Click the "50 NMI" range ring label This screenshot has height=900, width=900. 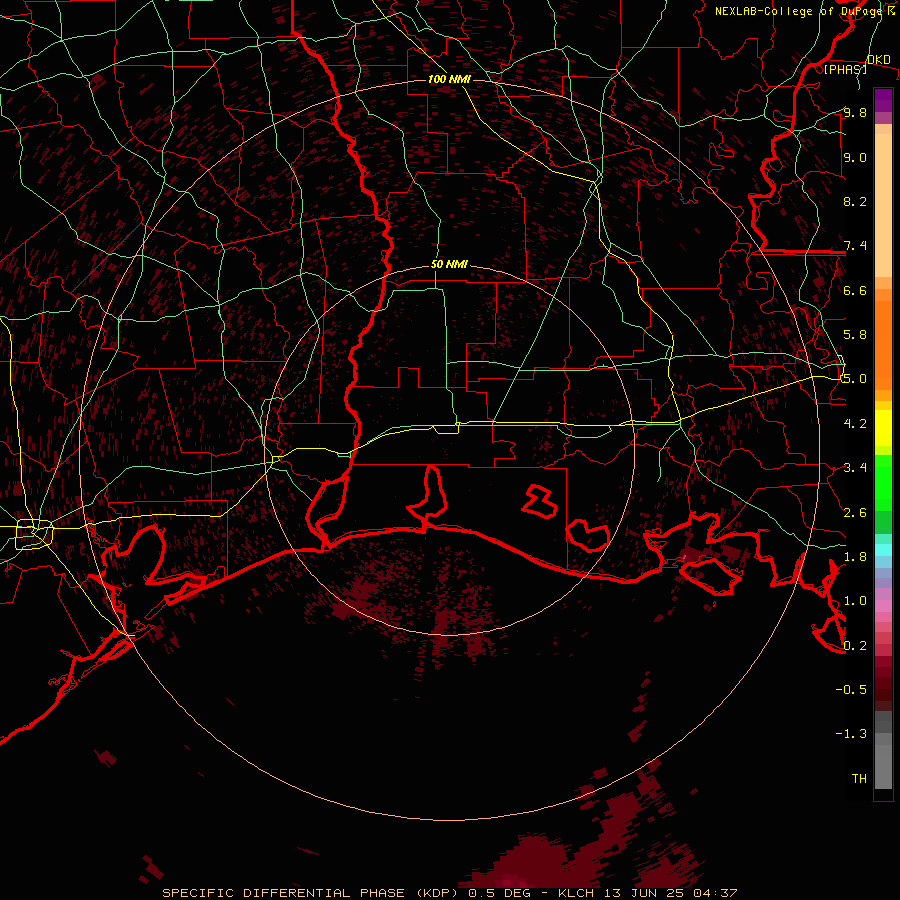point(449,265)
